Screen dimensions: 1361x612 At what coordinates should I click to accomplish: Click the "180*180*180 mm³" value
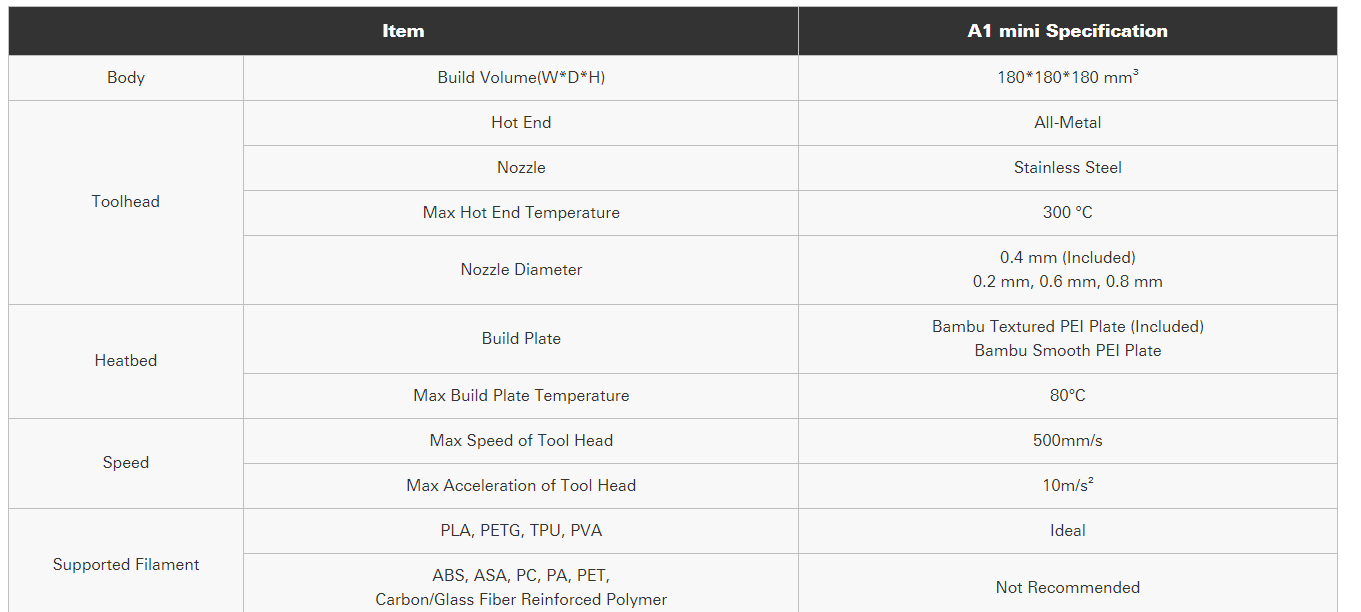tap(1067, 78)
